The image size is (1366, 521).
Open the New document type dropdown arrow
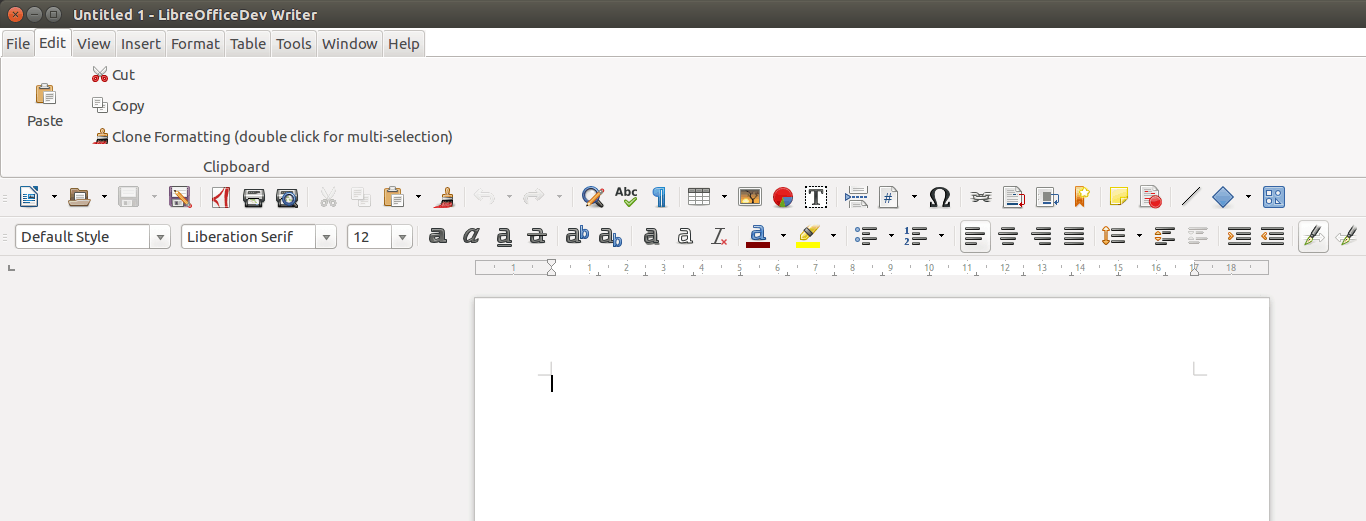[54, 197]
